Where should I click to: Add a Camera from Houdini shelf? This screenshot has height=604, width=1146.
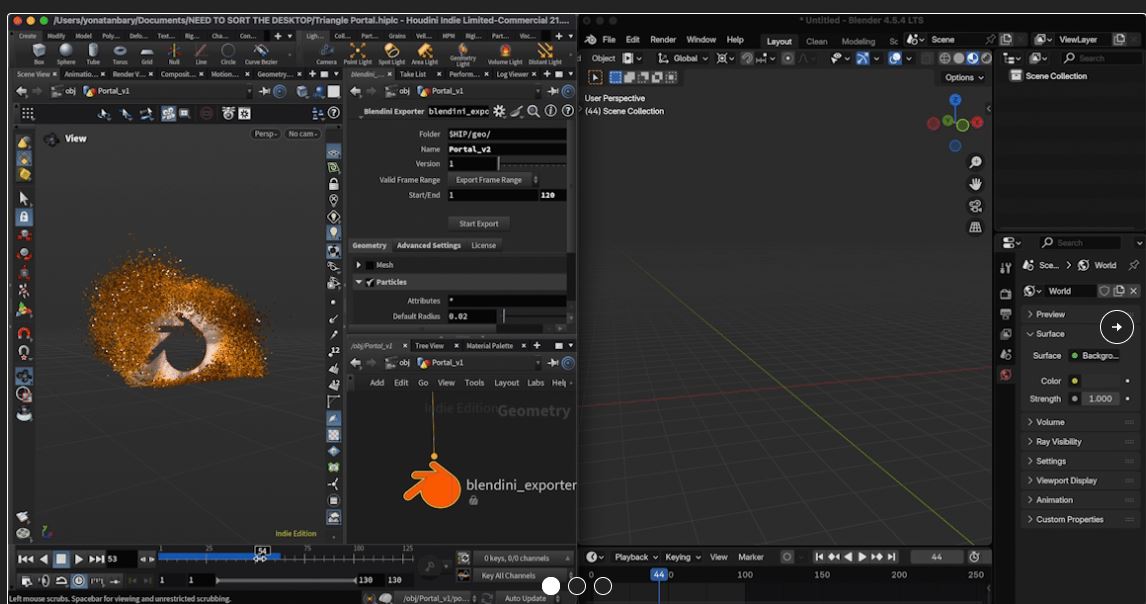click(x=327, y=53)
